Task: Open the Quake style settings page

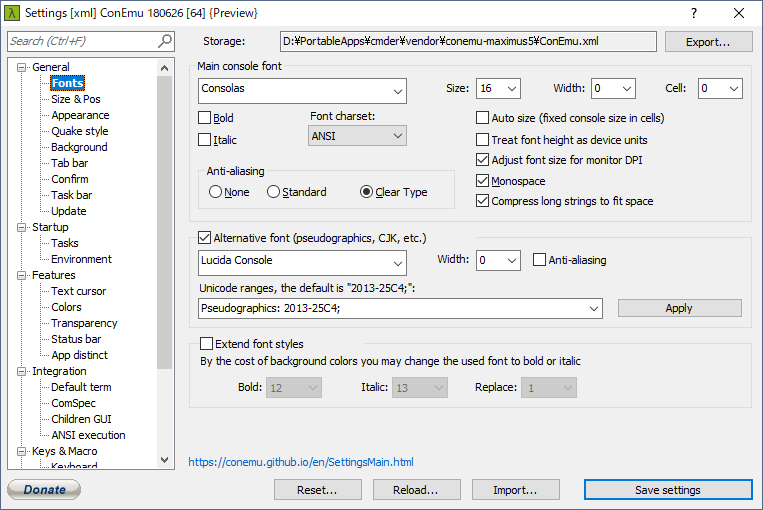Action: pyautogui.click(x=80, y=131)
